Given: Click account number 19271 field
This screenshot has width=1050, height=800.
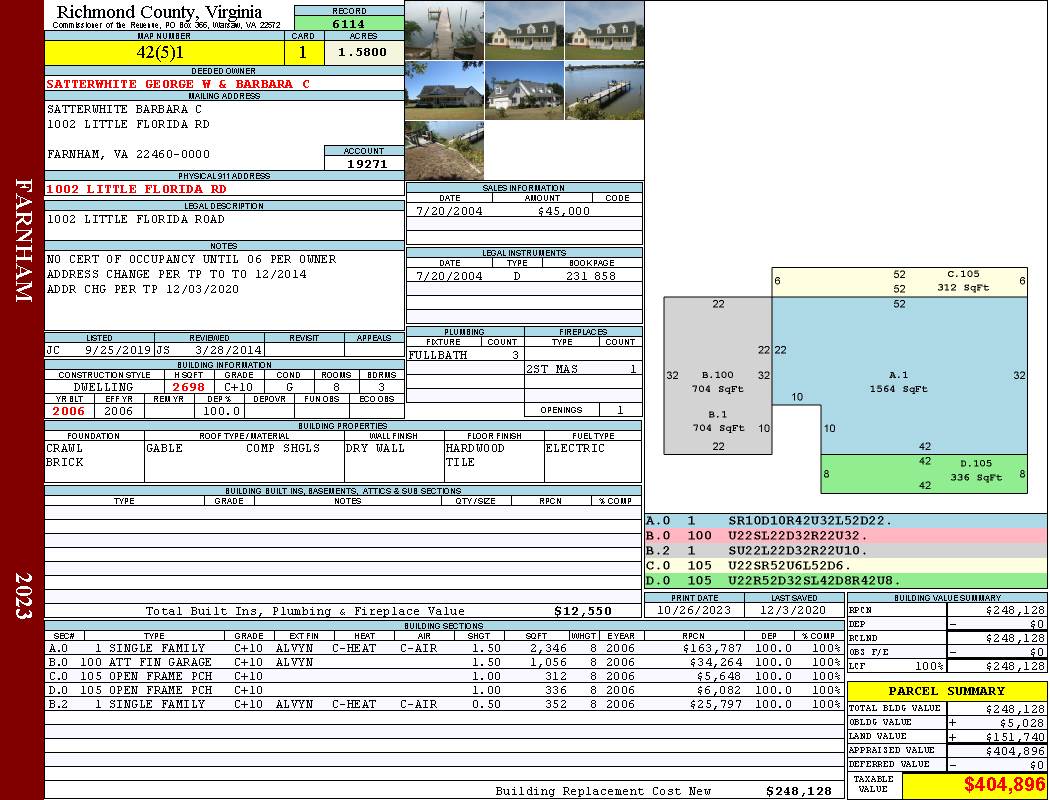Looking at the screenshot, I should pyautogui.click(x=364, y=163).
